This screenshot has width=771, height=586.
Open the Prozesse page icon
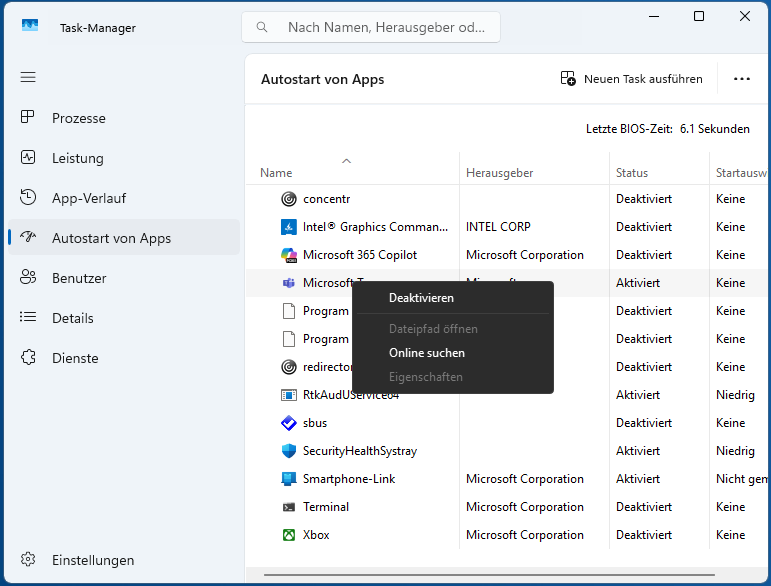coord(28,117)
